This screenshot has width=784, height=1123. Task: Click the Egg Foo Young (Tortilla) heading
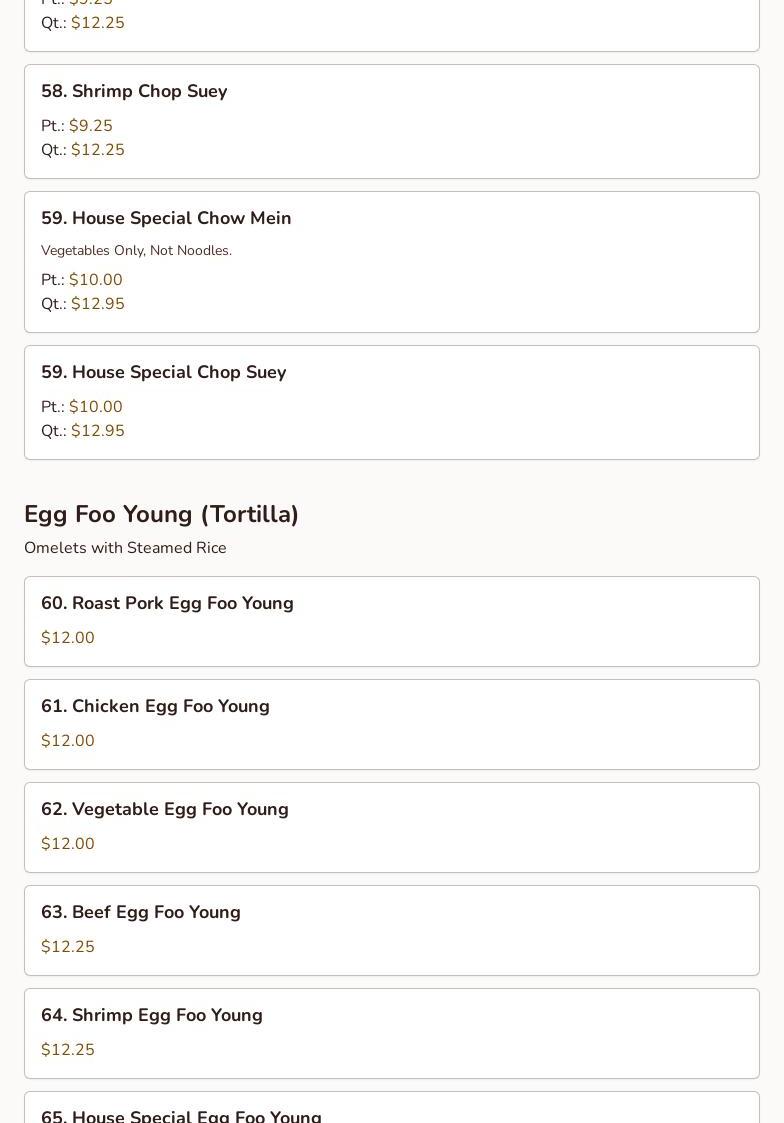[162, 514]
